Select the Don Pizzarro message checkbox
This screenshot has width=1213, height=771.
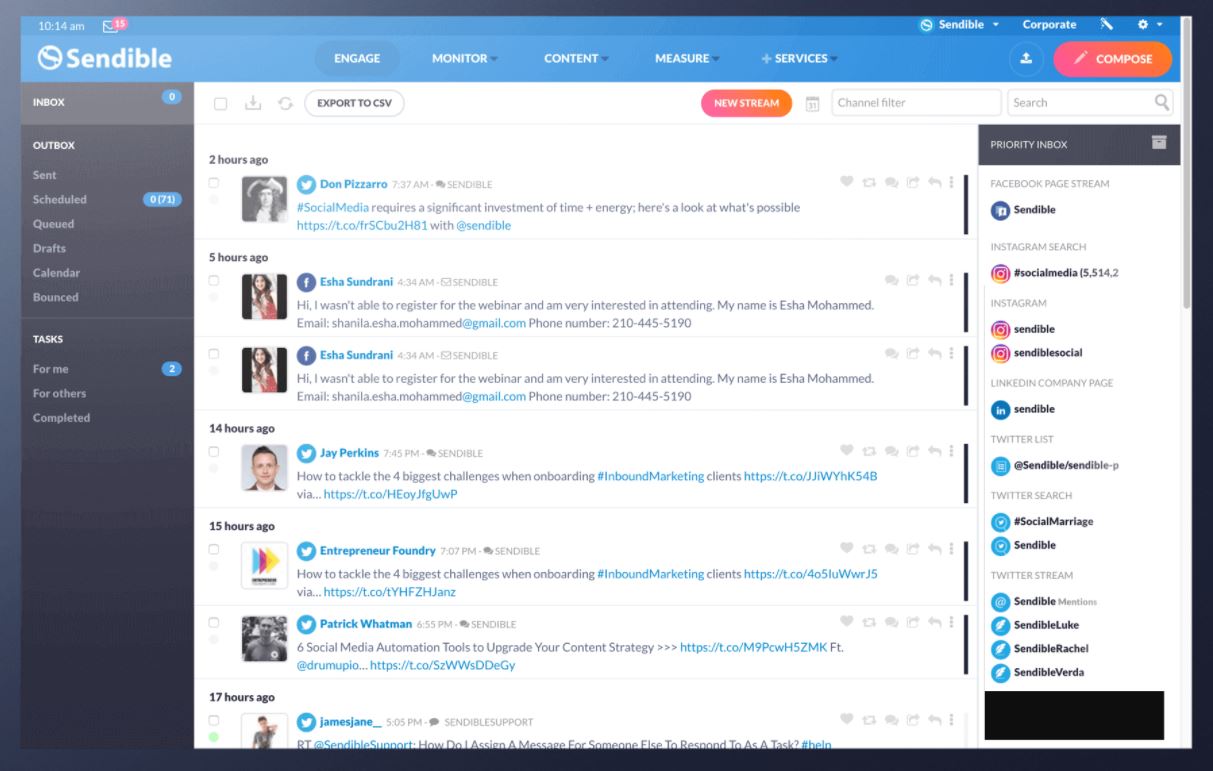tap(214, 183)
